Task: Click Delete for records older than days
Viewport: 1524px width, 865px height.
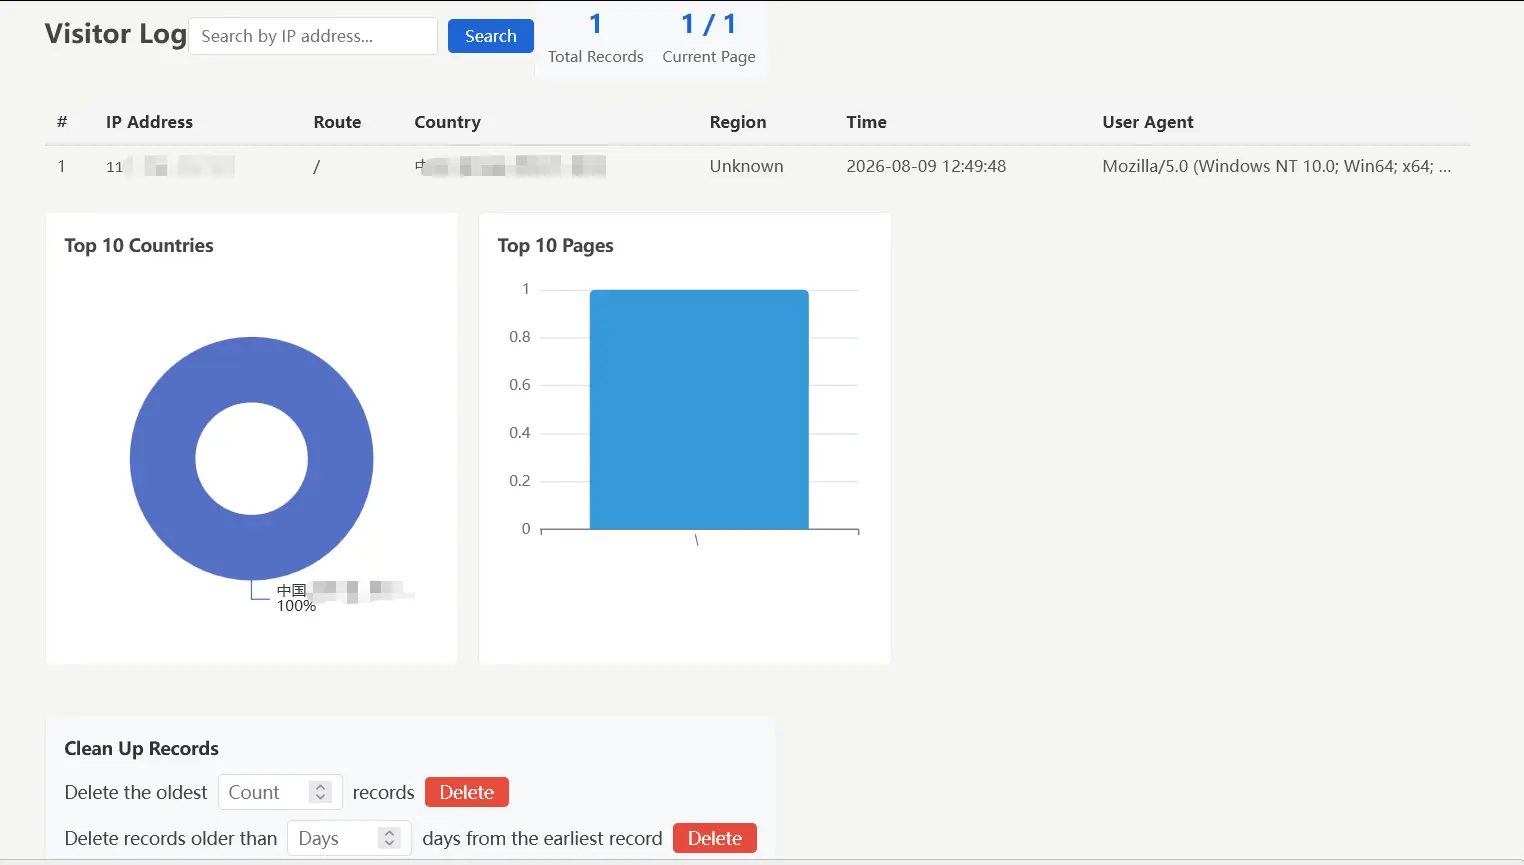Action: (x=715, y=838)
